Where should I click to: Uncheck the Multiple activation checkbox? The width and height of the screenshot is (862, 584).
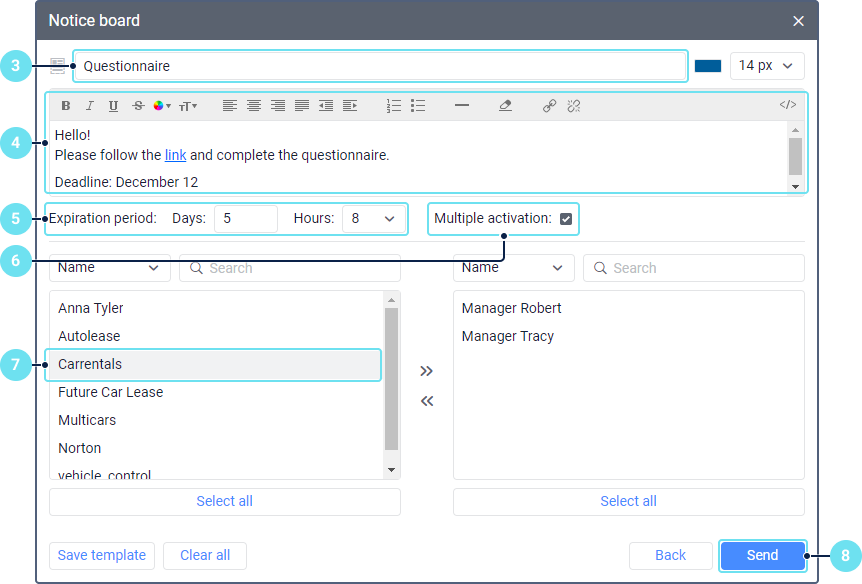(566, 219)
